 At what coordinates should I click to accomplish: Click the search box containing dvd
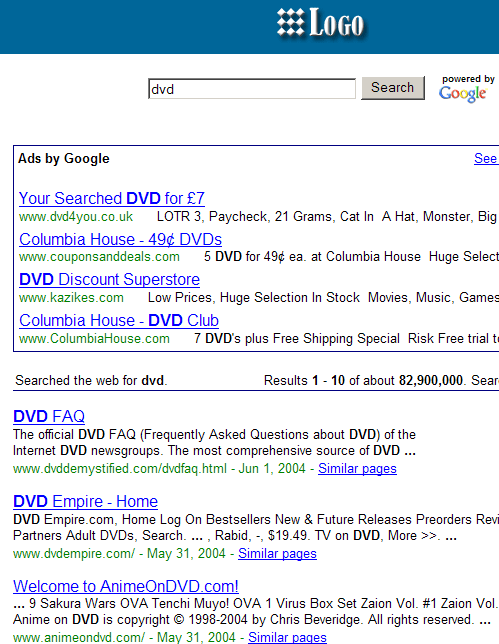pyautogui.click(x=252, y=89)
